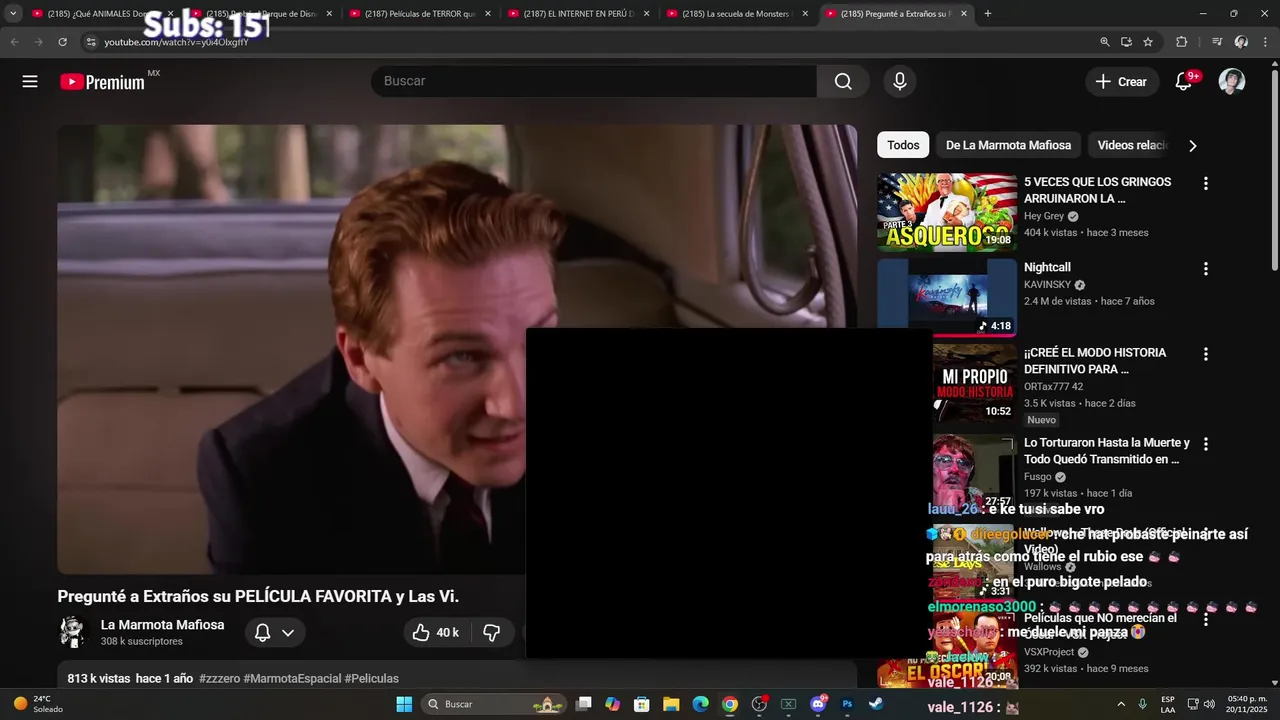
Task: Open the Nightcall video thumbnail
Action: [x=947, y=297]
